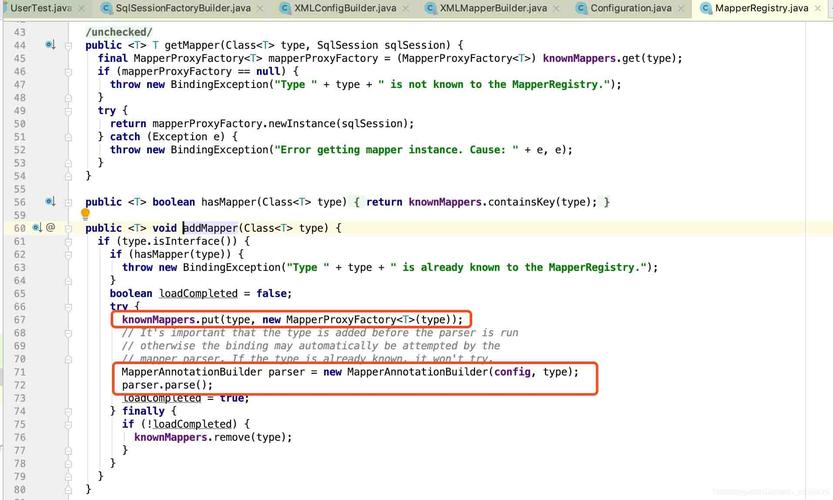Click 'knownMappers' on line 45

(x=579, y=58)
